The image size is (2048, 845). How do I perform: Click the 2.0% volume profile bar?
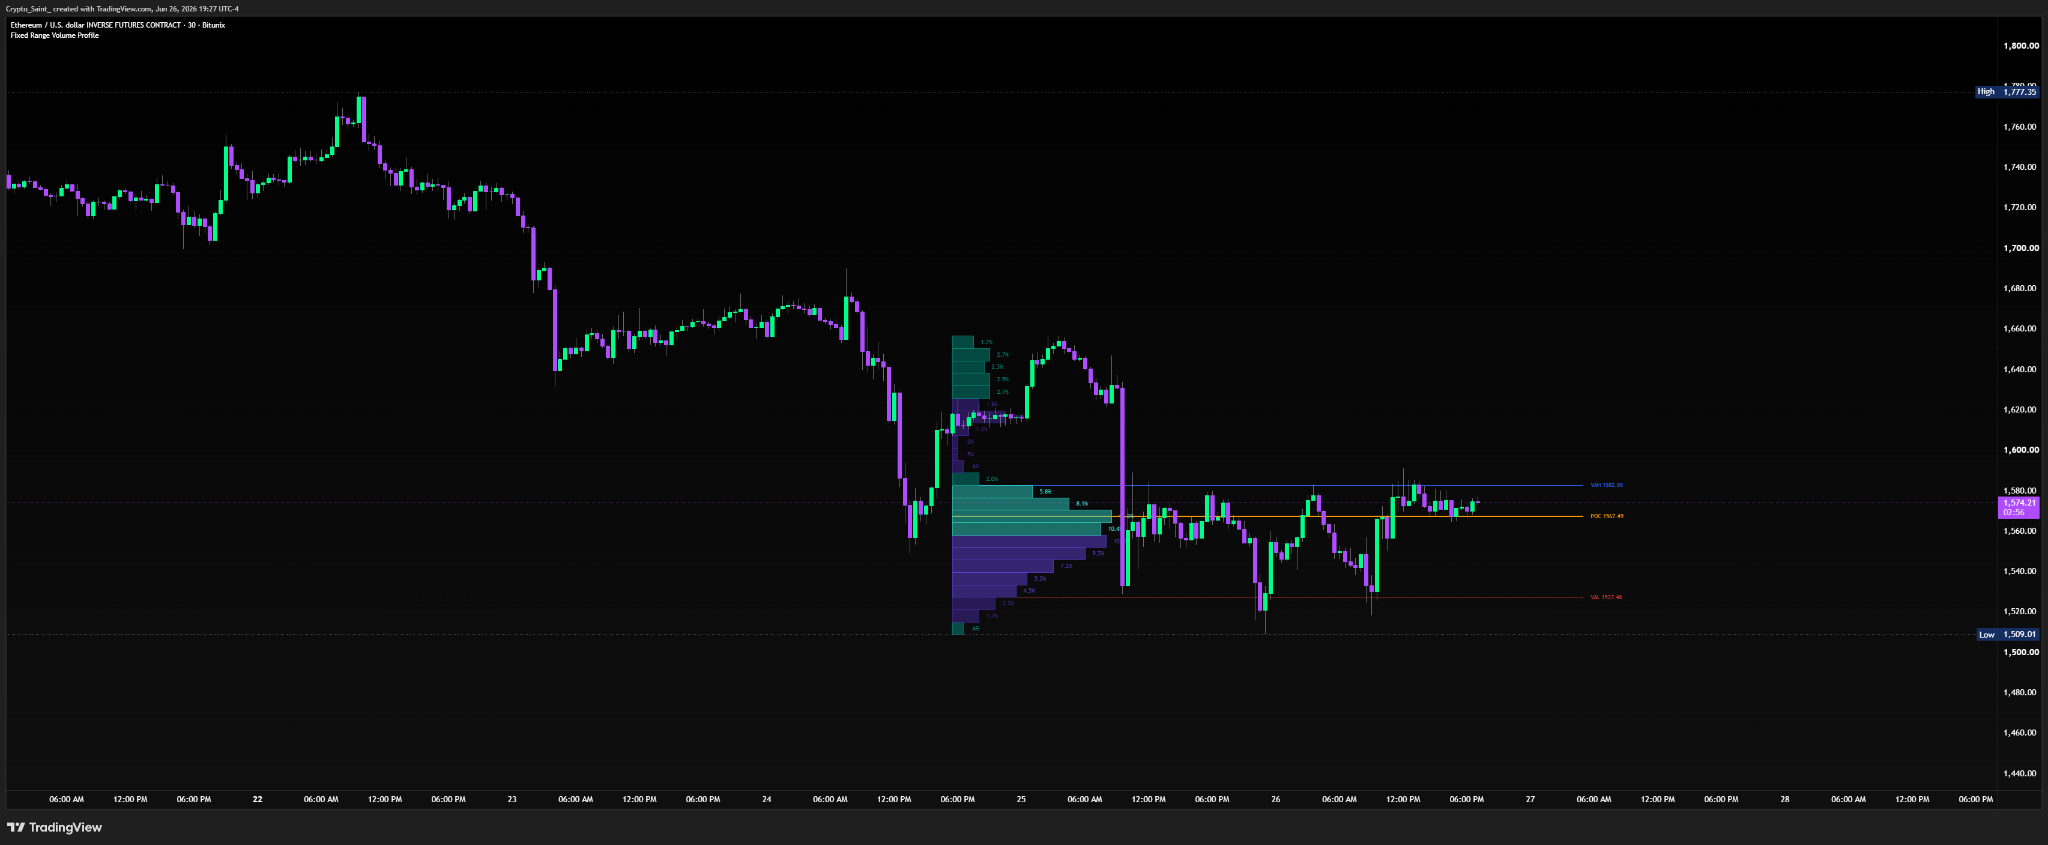click(965, 479)
